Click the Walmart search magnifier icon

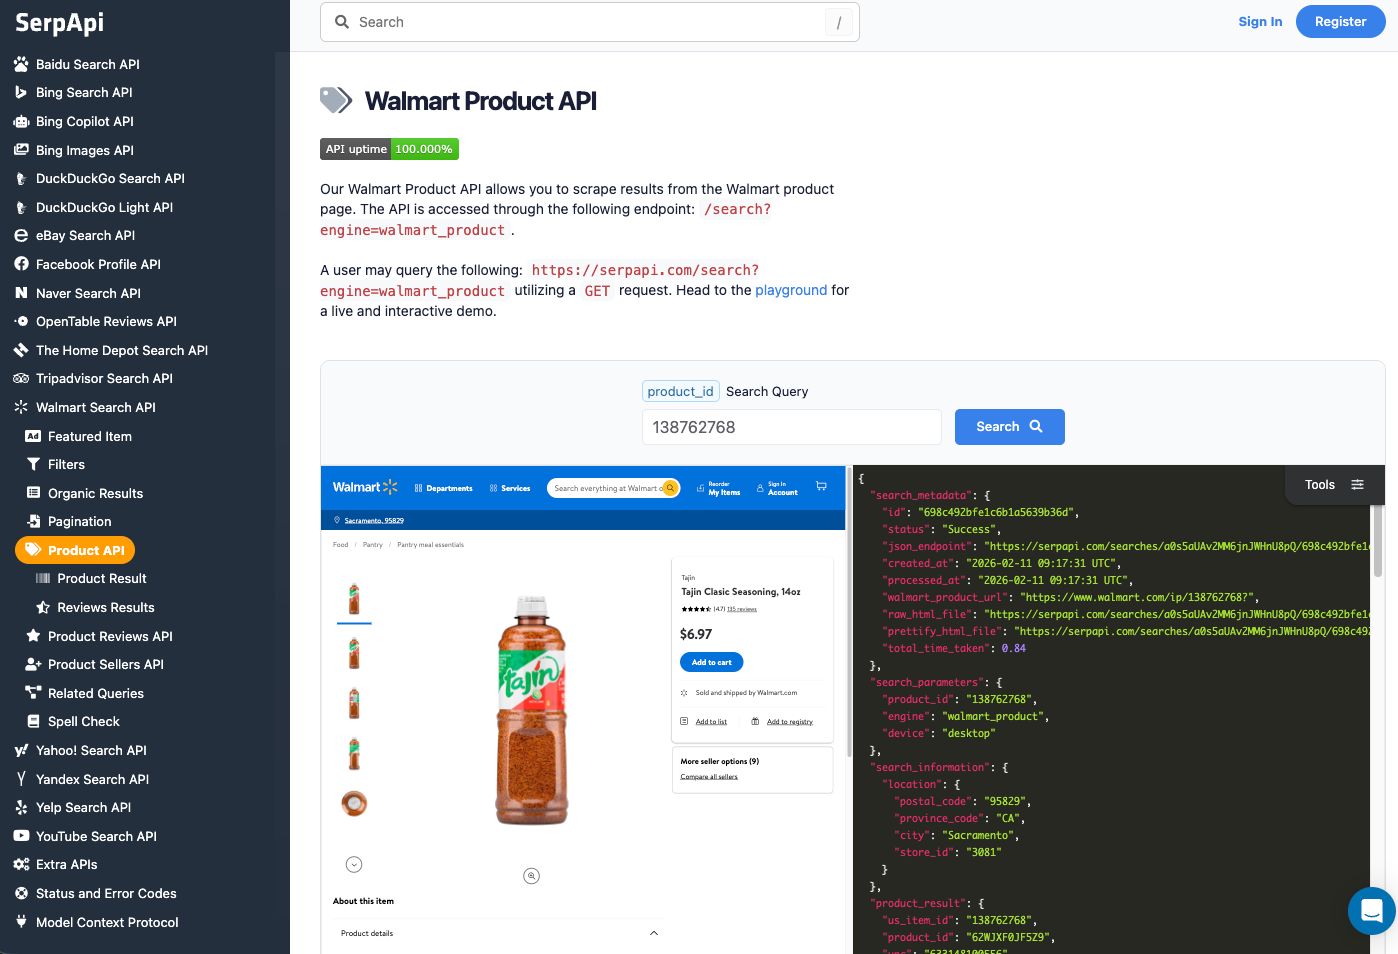670,488
